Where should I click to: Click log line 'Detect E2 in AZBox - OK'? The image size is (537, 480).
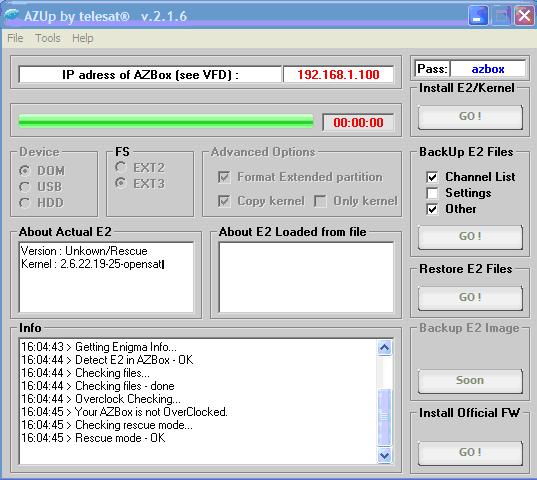[x=107, y=360]
